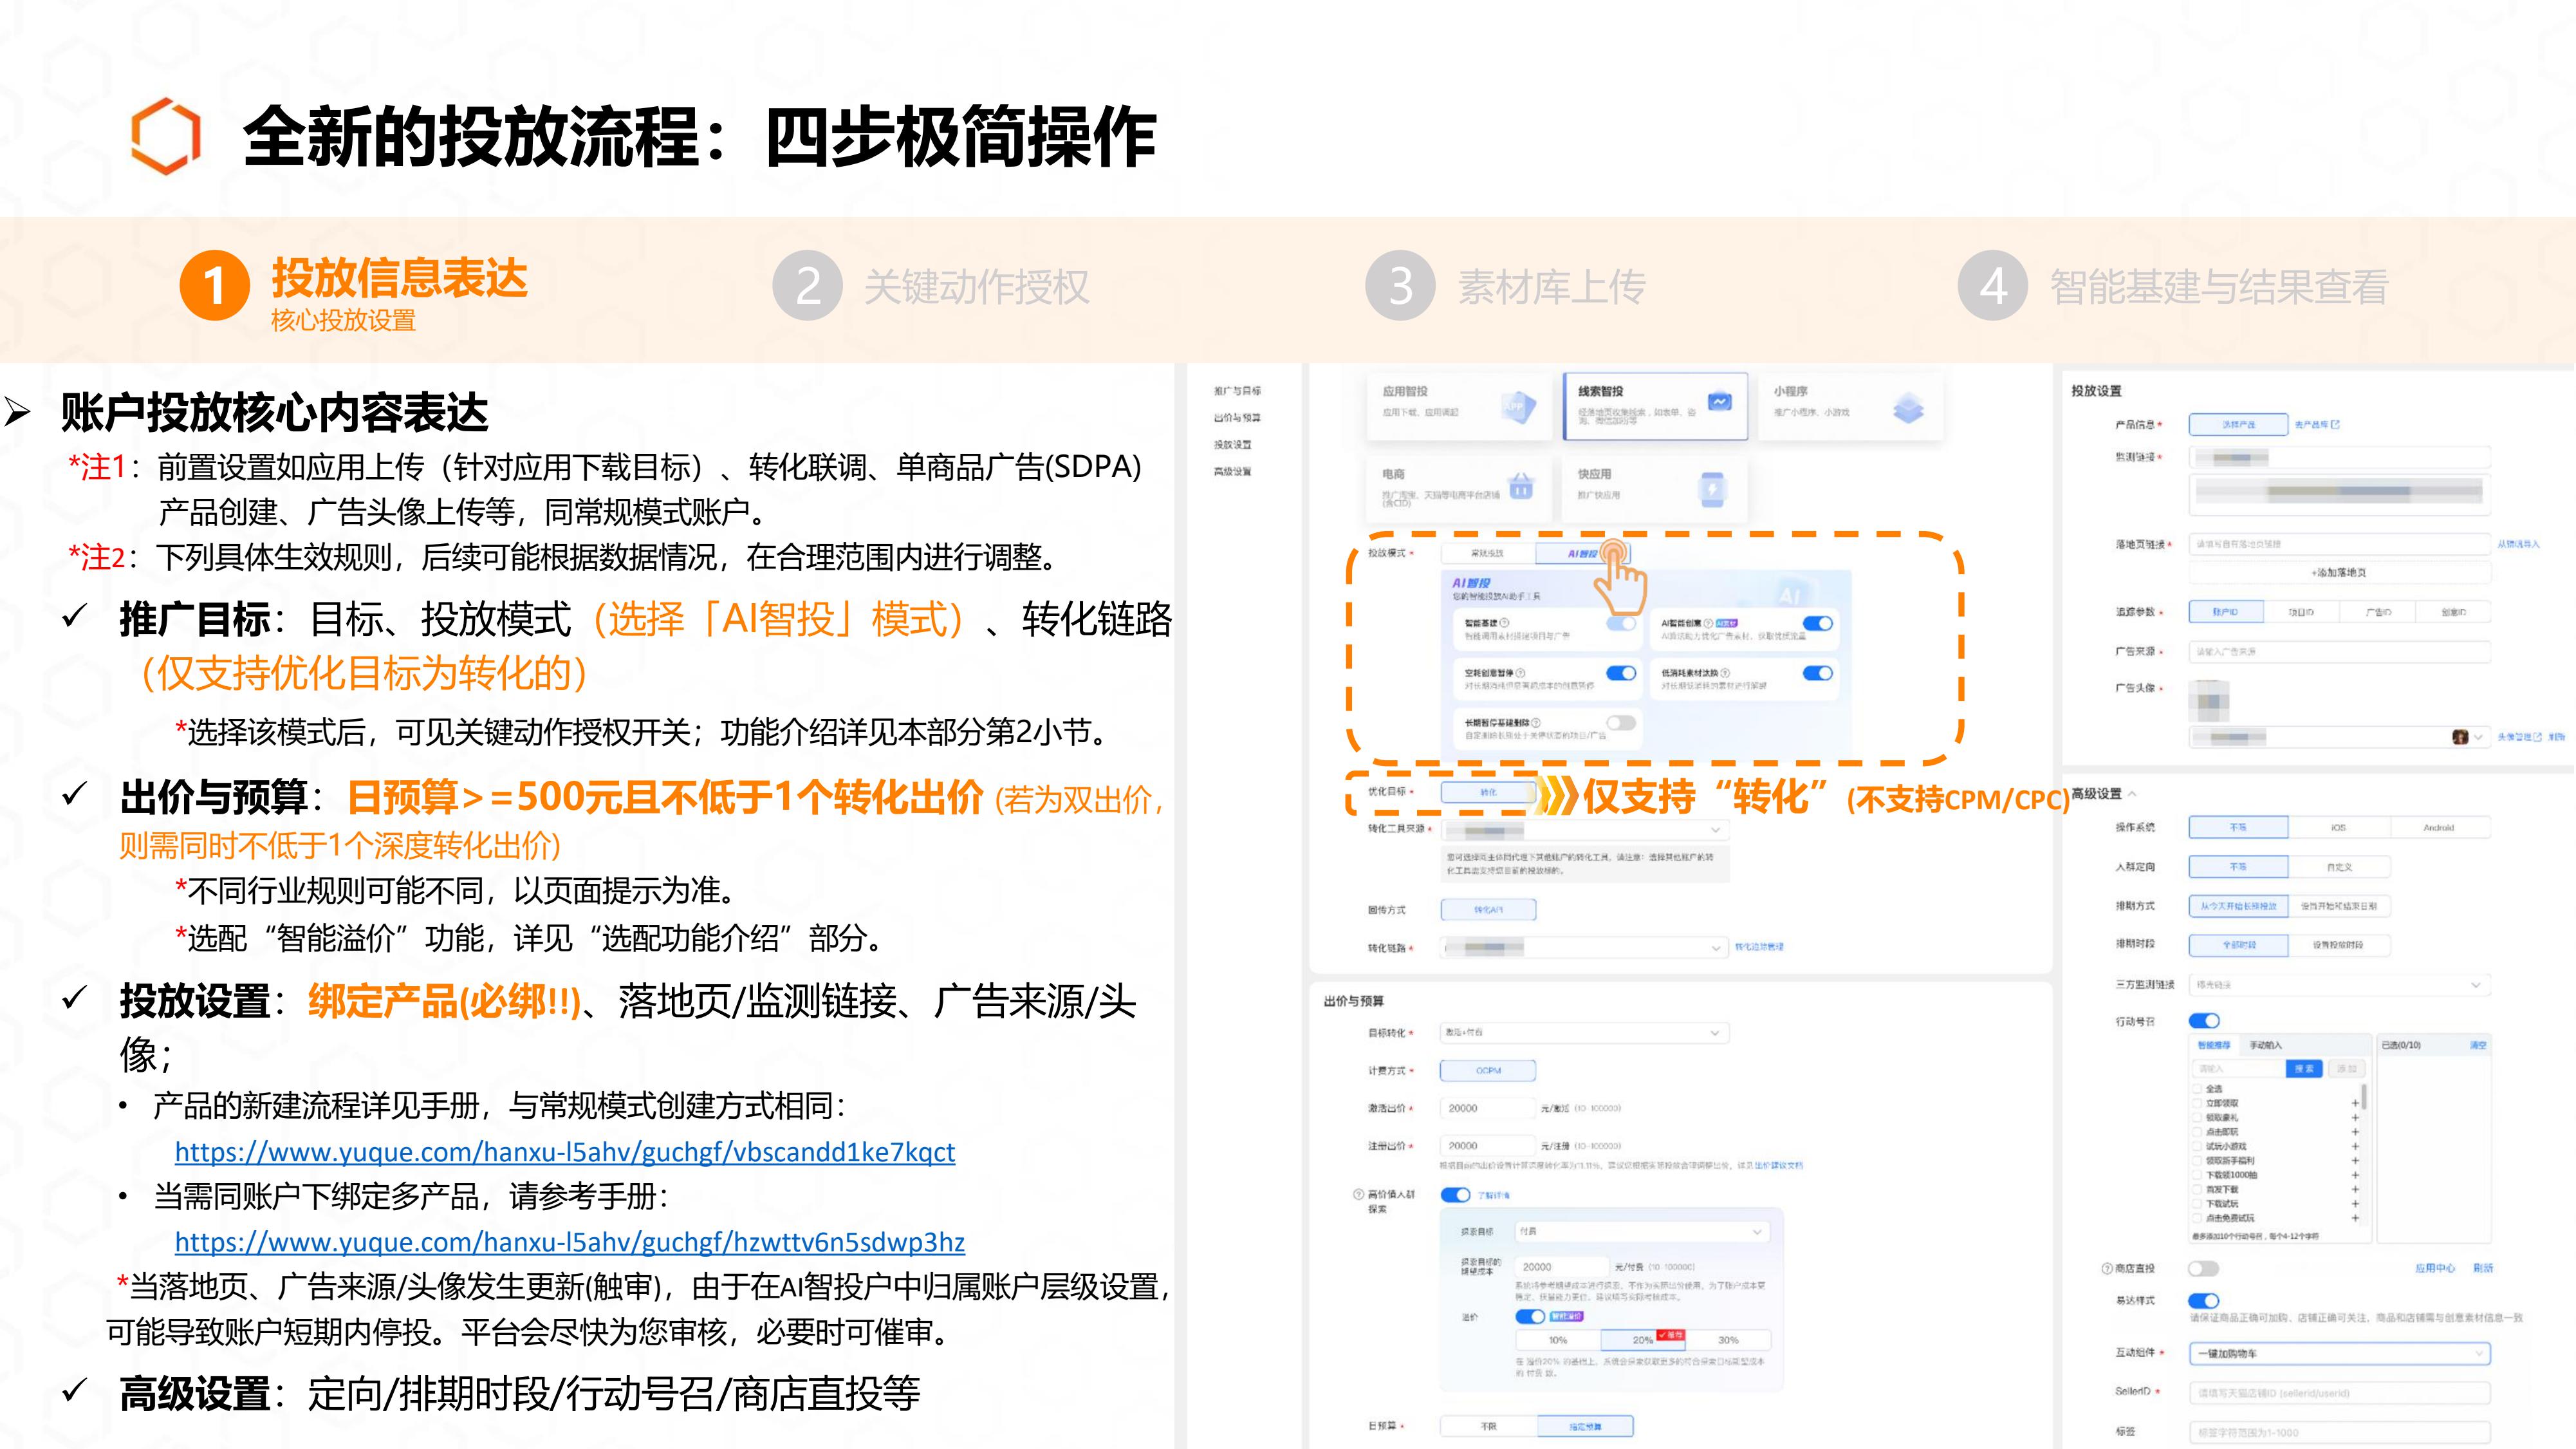Image resolution: width=2576 pixels, height=1449 pixels.
Task: Check the 全选 checkbox in 行动号召
Action: pyautogui.click(x=2198, y=1088)
